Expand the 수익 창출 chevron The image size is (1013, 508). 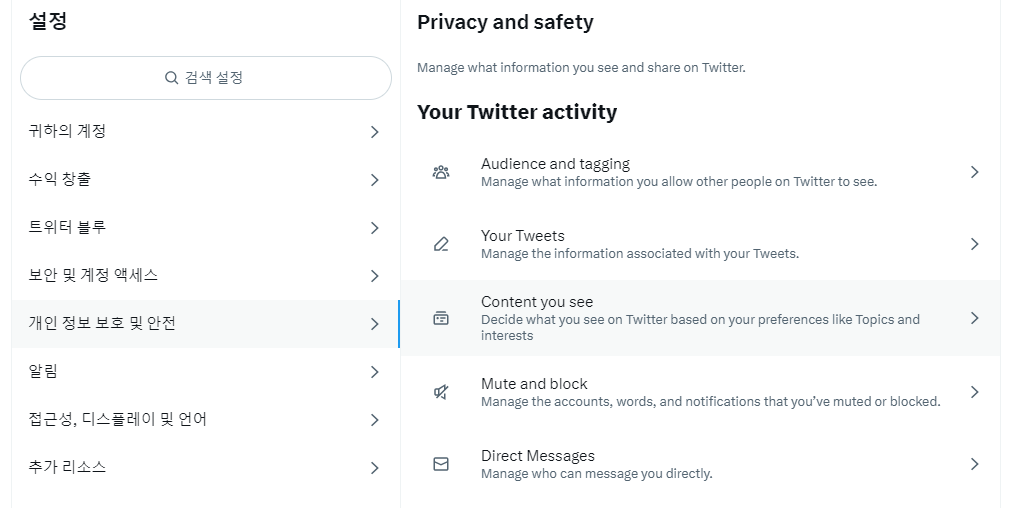click(375, 180)
